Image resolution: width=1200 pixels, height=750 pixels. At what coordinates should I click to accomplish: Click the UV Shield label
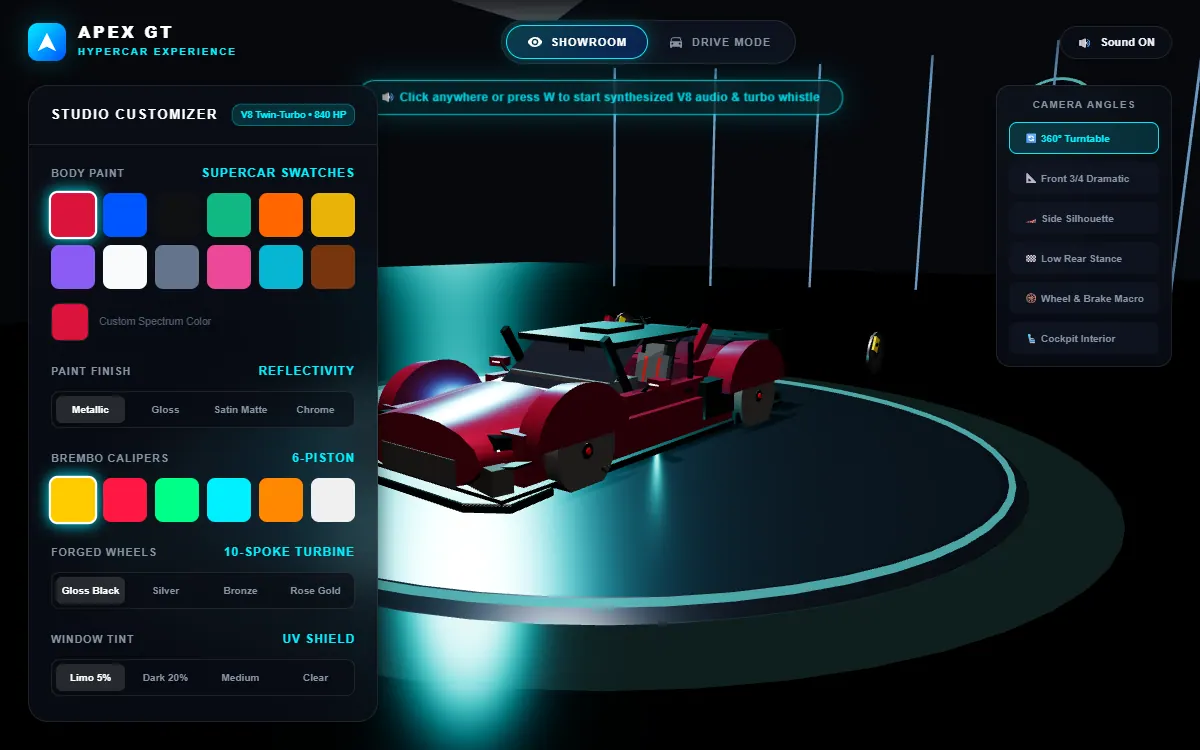pos(319,639)
